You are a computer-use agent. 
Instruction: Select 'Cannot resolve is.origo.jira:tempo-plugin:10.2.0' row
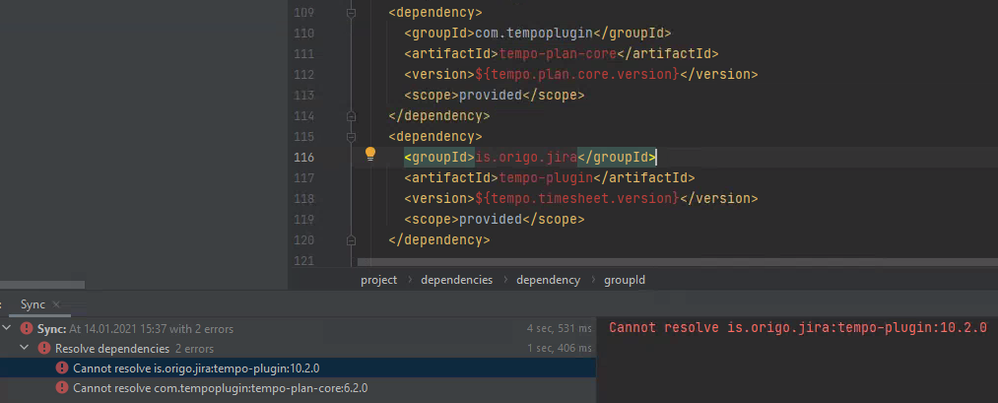[x=298, y=368]
